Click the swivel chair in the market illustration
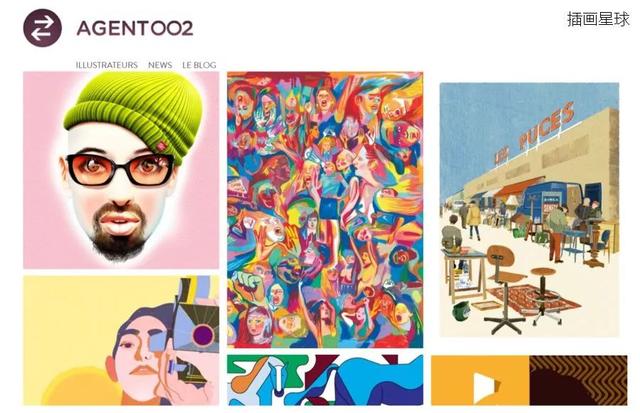The width and height of the screenshot is (640, 413). [x=504, y=288]
